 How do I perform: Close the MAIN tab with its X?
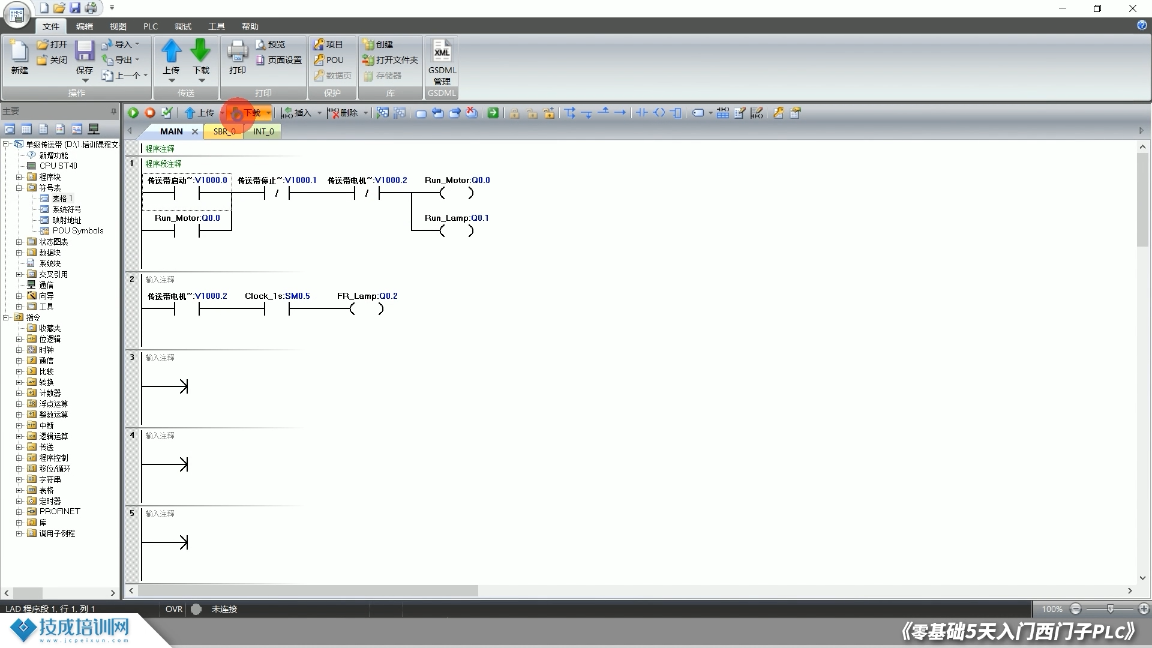click(195, 132)
